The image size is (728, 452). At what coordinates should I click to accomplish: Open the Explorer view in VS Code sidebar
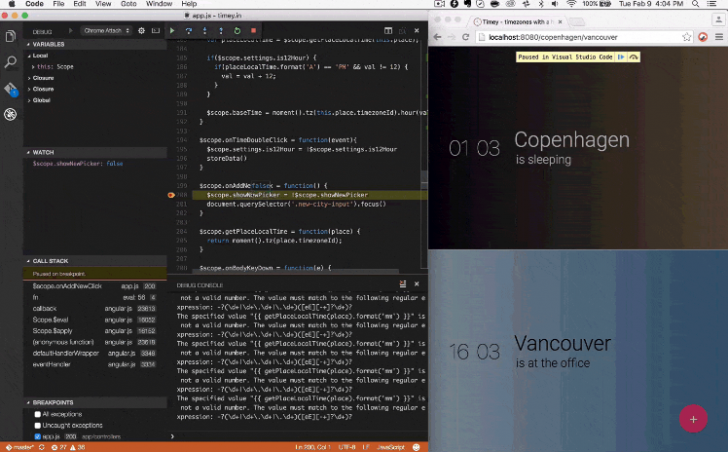[x=10, y=36]
